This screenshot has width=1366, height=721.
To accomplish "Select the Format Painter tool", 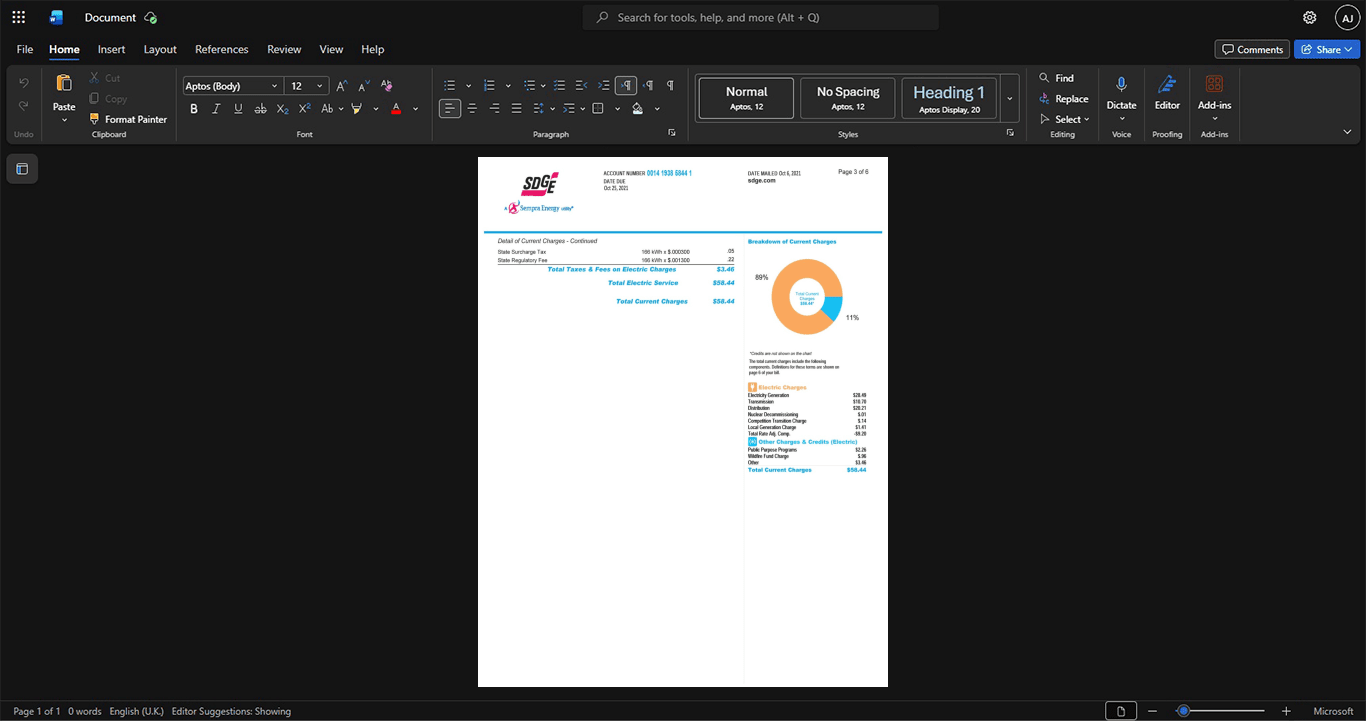I will click(x=128, y=119).
